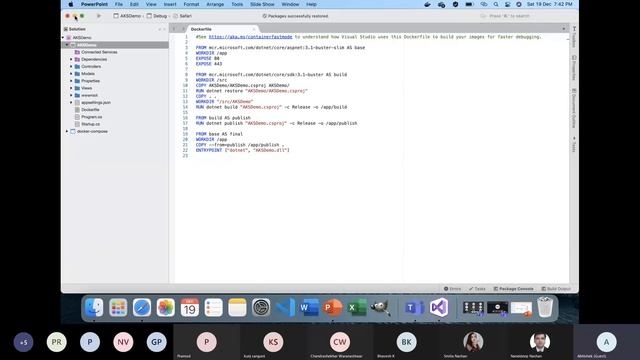This screenshot has width=640, height=360.
Task: Open the document tab list dropdown arrow
Action: tap(564, 29)
